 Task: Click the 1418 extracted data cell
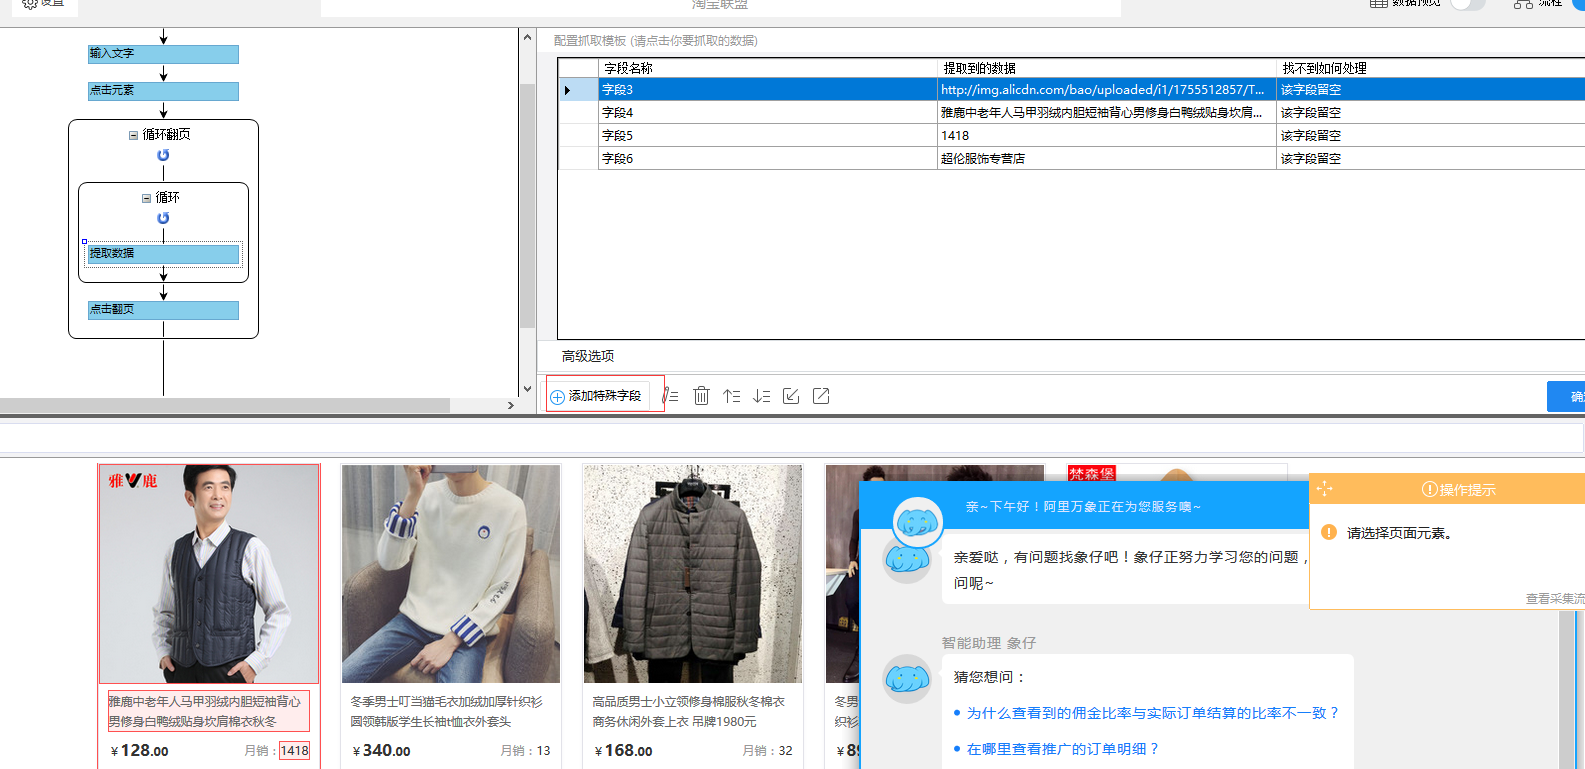point(1106,136)
